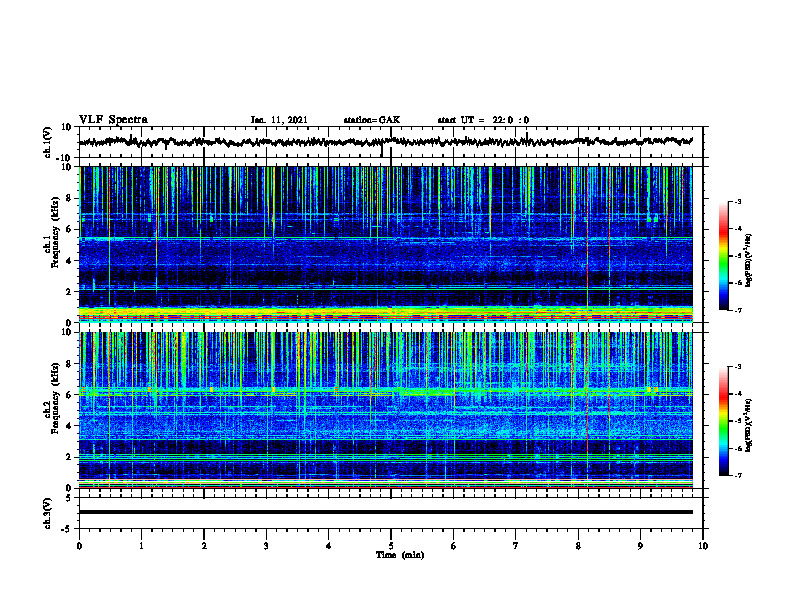Click the ch.2 color scale log(PSD) unit label
Viewport: 792px width, 612px height.
pyautogui.click(x=749, y=425)
